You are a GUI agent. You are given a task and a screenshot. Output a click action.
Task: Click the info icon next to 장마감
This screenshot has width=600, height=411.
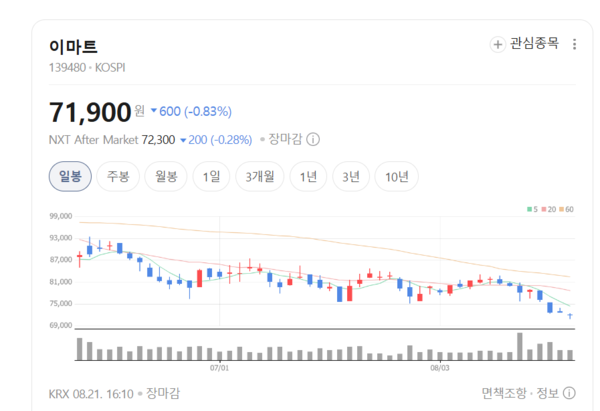pyautogui.click(x=313, y=139)
